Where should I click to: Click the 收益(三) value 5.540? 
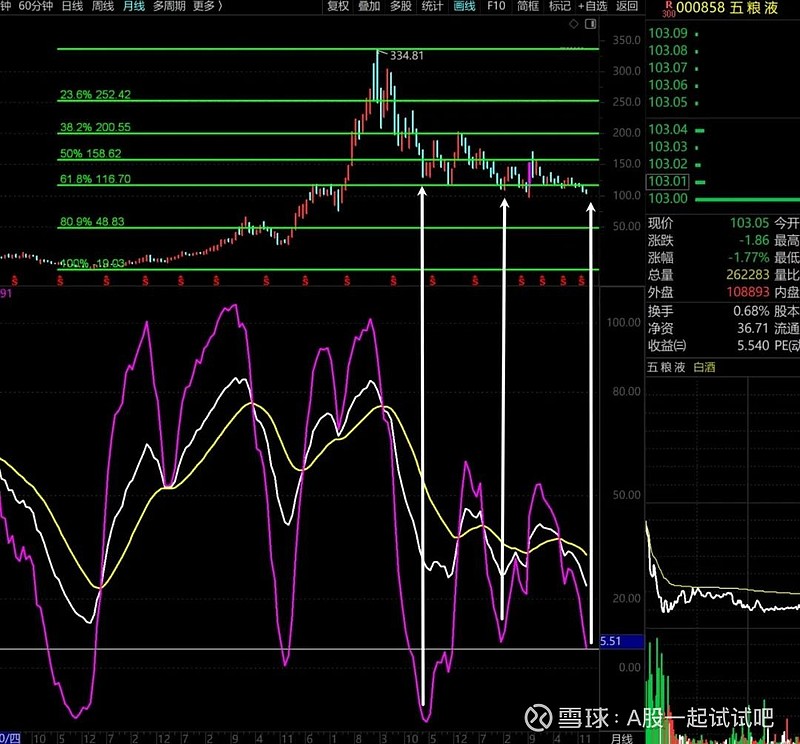coord(753,346)
